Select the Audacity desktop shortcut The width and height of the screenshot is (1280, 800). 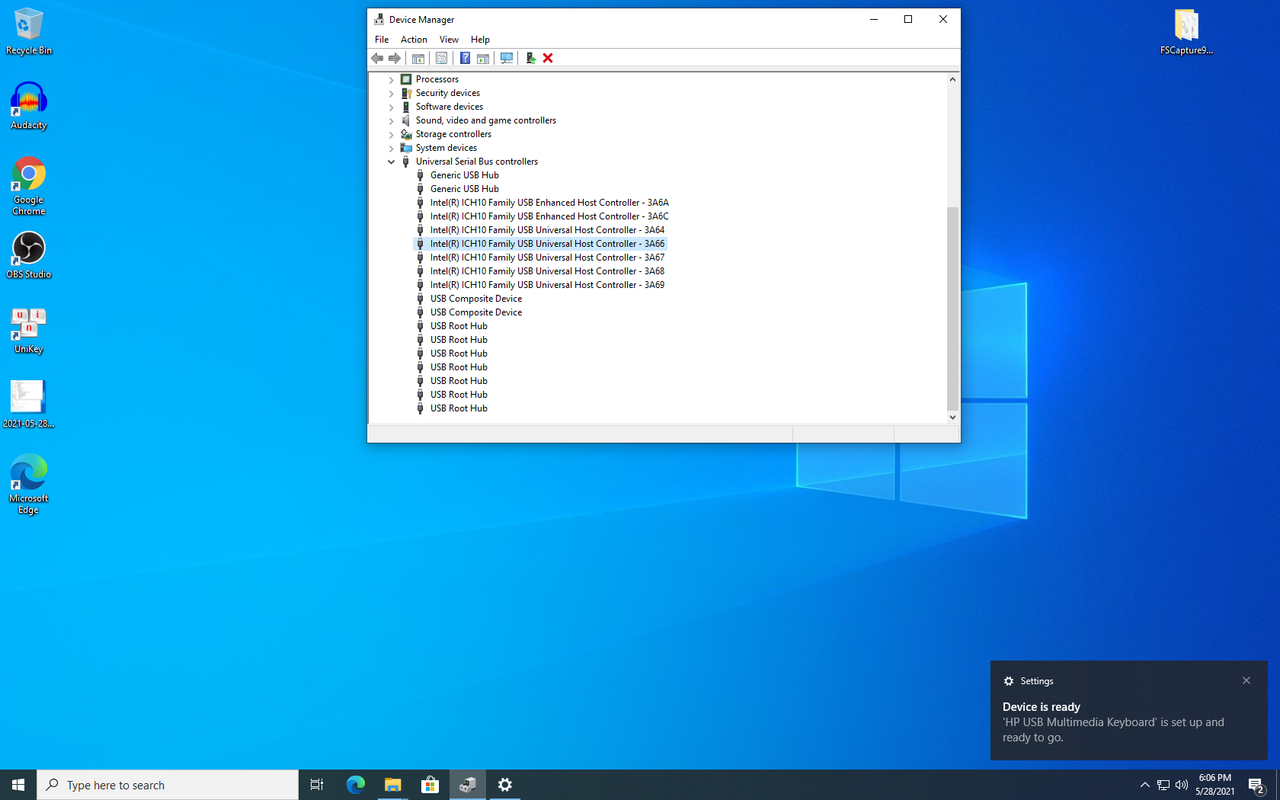click(29, 106)
